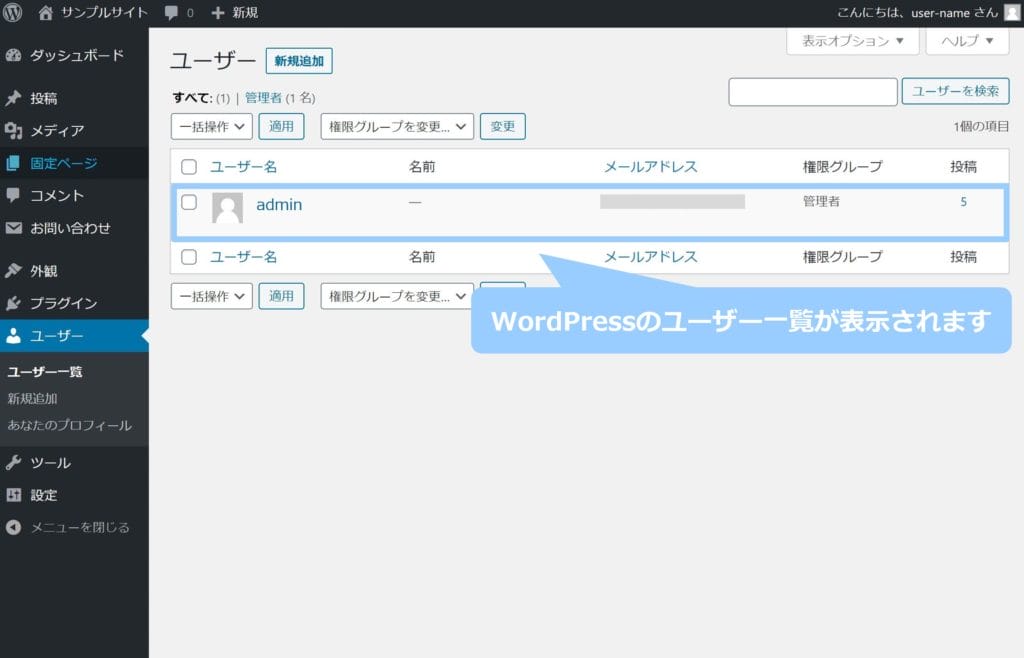Click the WordPress logo icon
The image size is (1024, 658).
pyautogui.click(x=13, y=13)
